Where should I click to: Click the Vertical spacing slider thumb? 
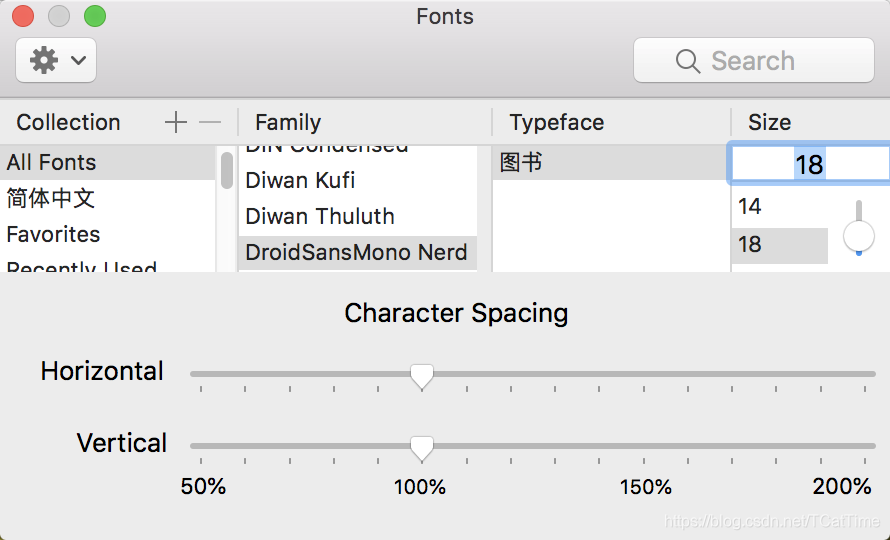[422, 447]
